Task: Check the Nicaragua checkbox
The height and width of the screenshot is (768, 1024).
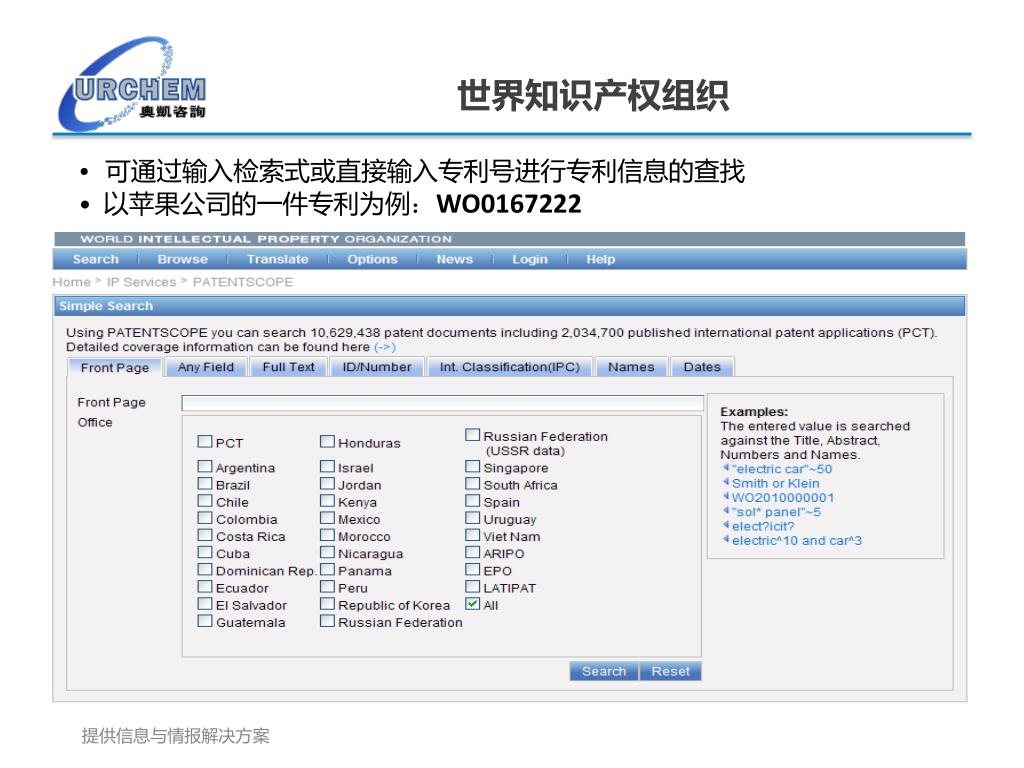Action: point(327,552)
